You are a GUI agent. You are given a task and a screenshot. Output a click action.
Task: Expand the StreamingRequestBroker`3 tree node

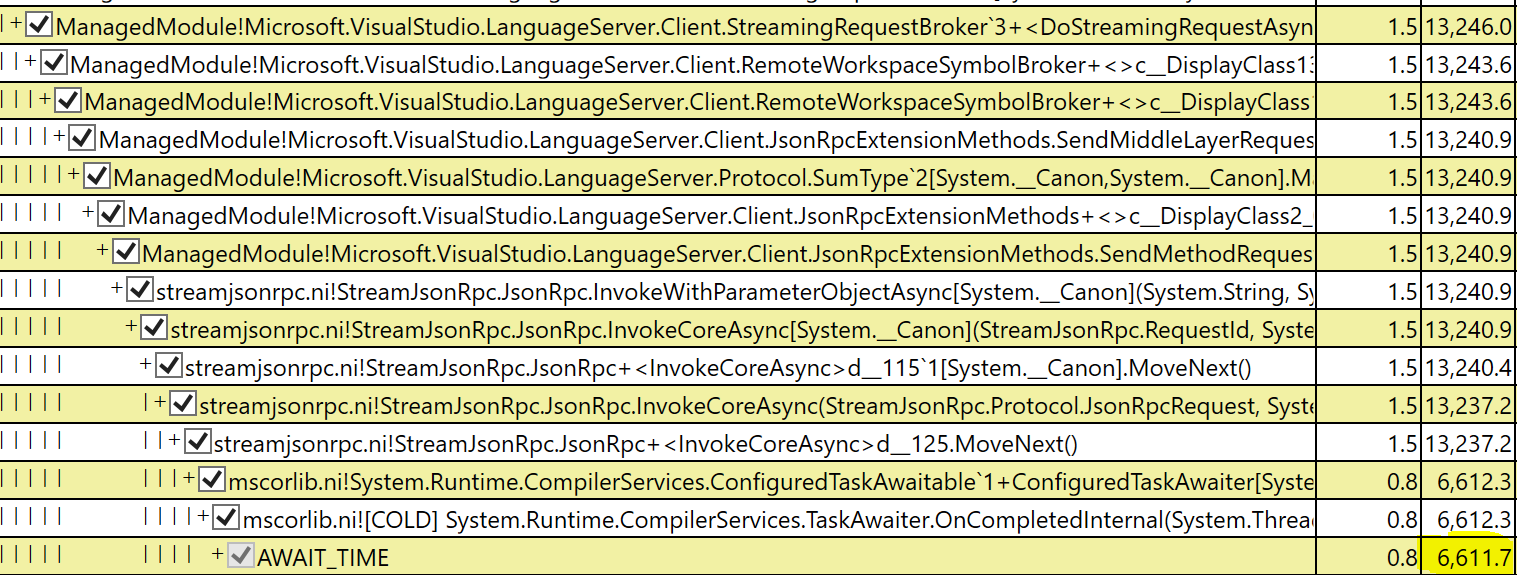click(17, 24)
